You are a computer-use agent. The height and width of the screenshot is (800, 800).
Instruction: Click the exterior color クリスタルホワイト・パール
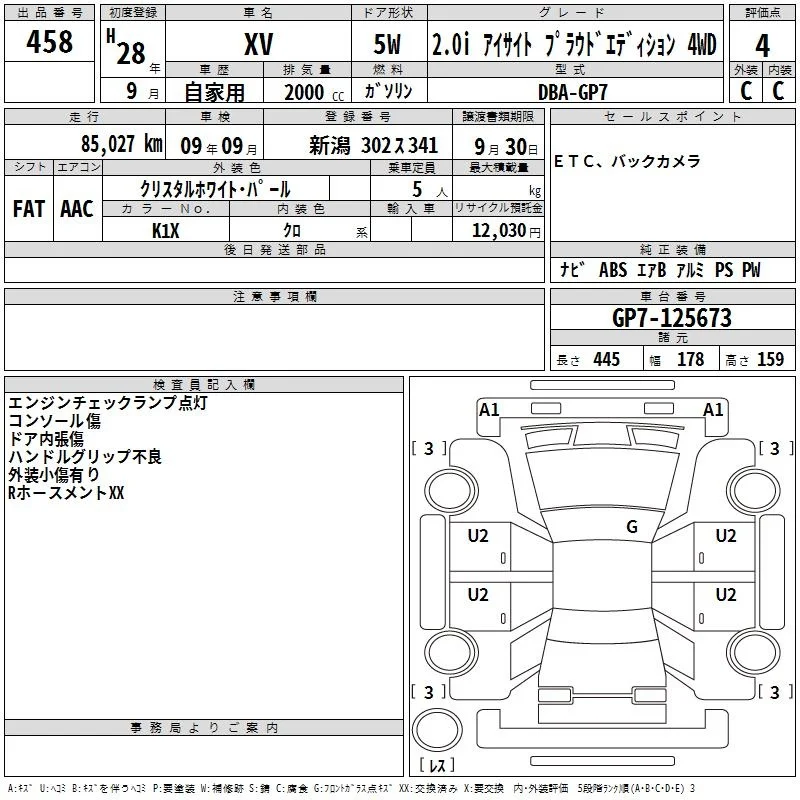215,189
